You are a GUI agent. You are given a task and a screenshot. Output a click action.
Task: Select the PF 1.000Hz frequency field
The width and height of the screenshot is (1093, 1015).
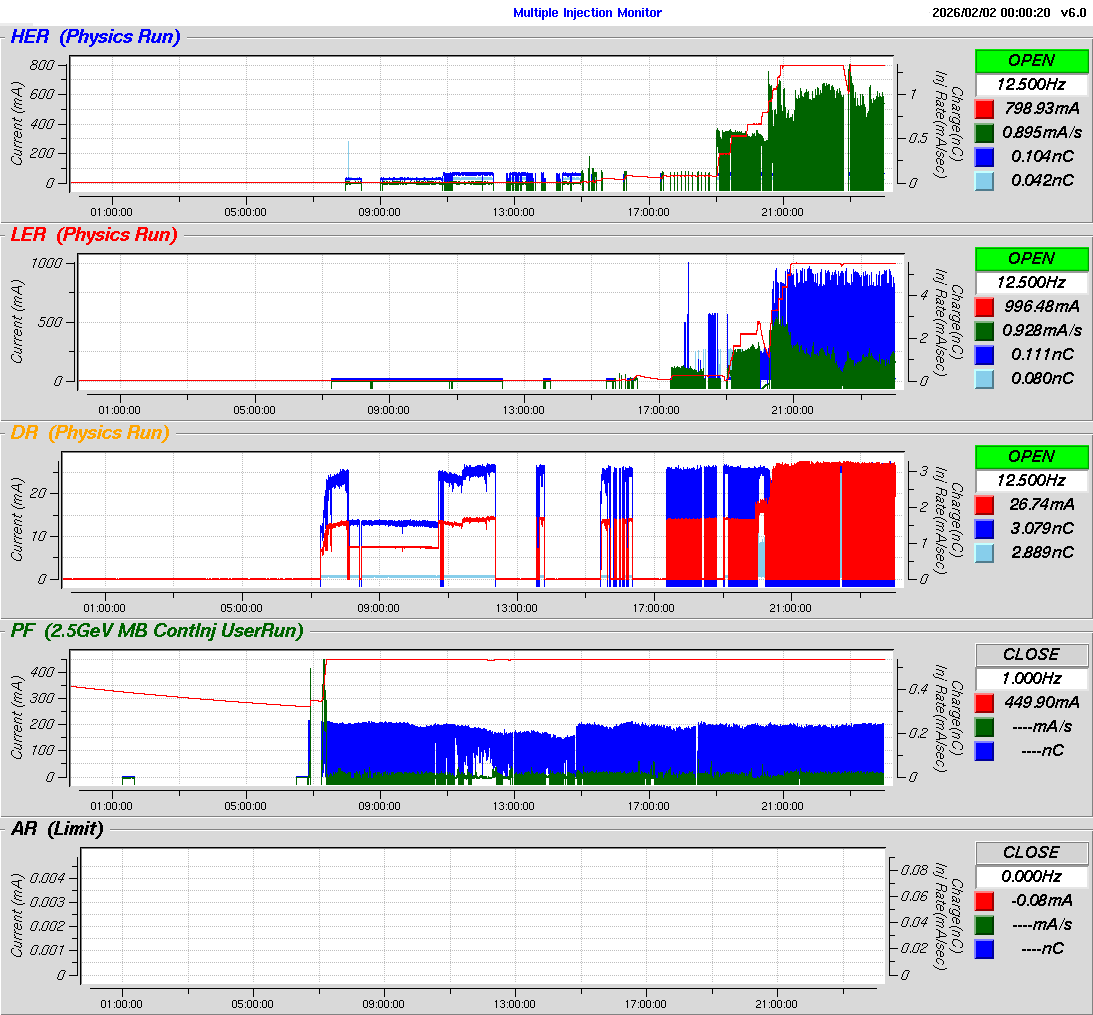(1031, 678)
